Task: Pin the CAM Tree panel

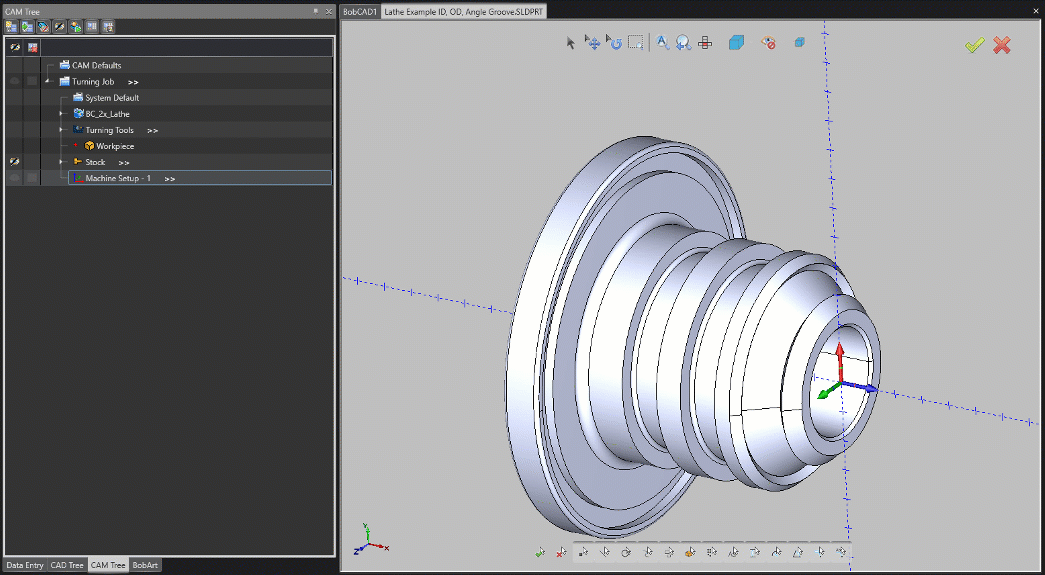Action: (x=316, y=11)
